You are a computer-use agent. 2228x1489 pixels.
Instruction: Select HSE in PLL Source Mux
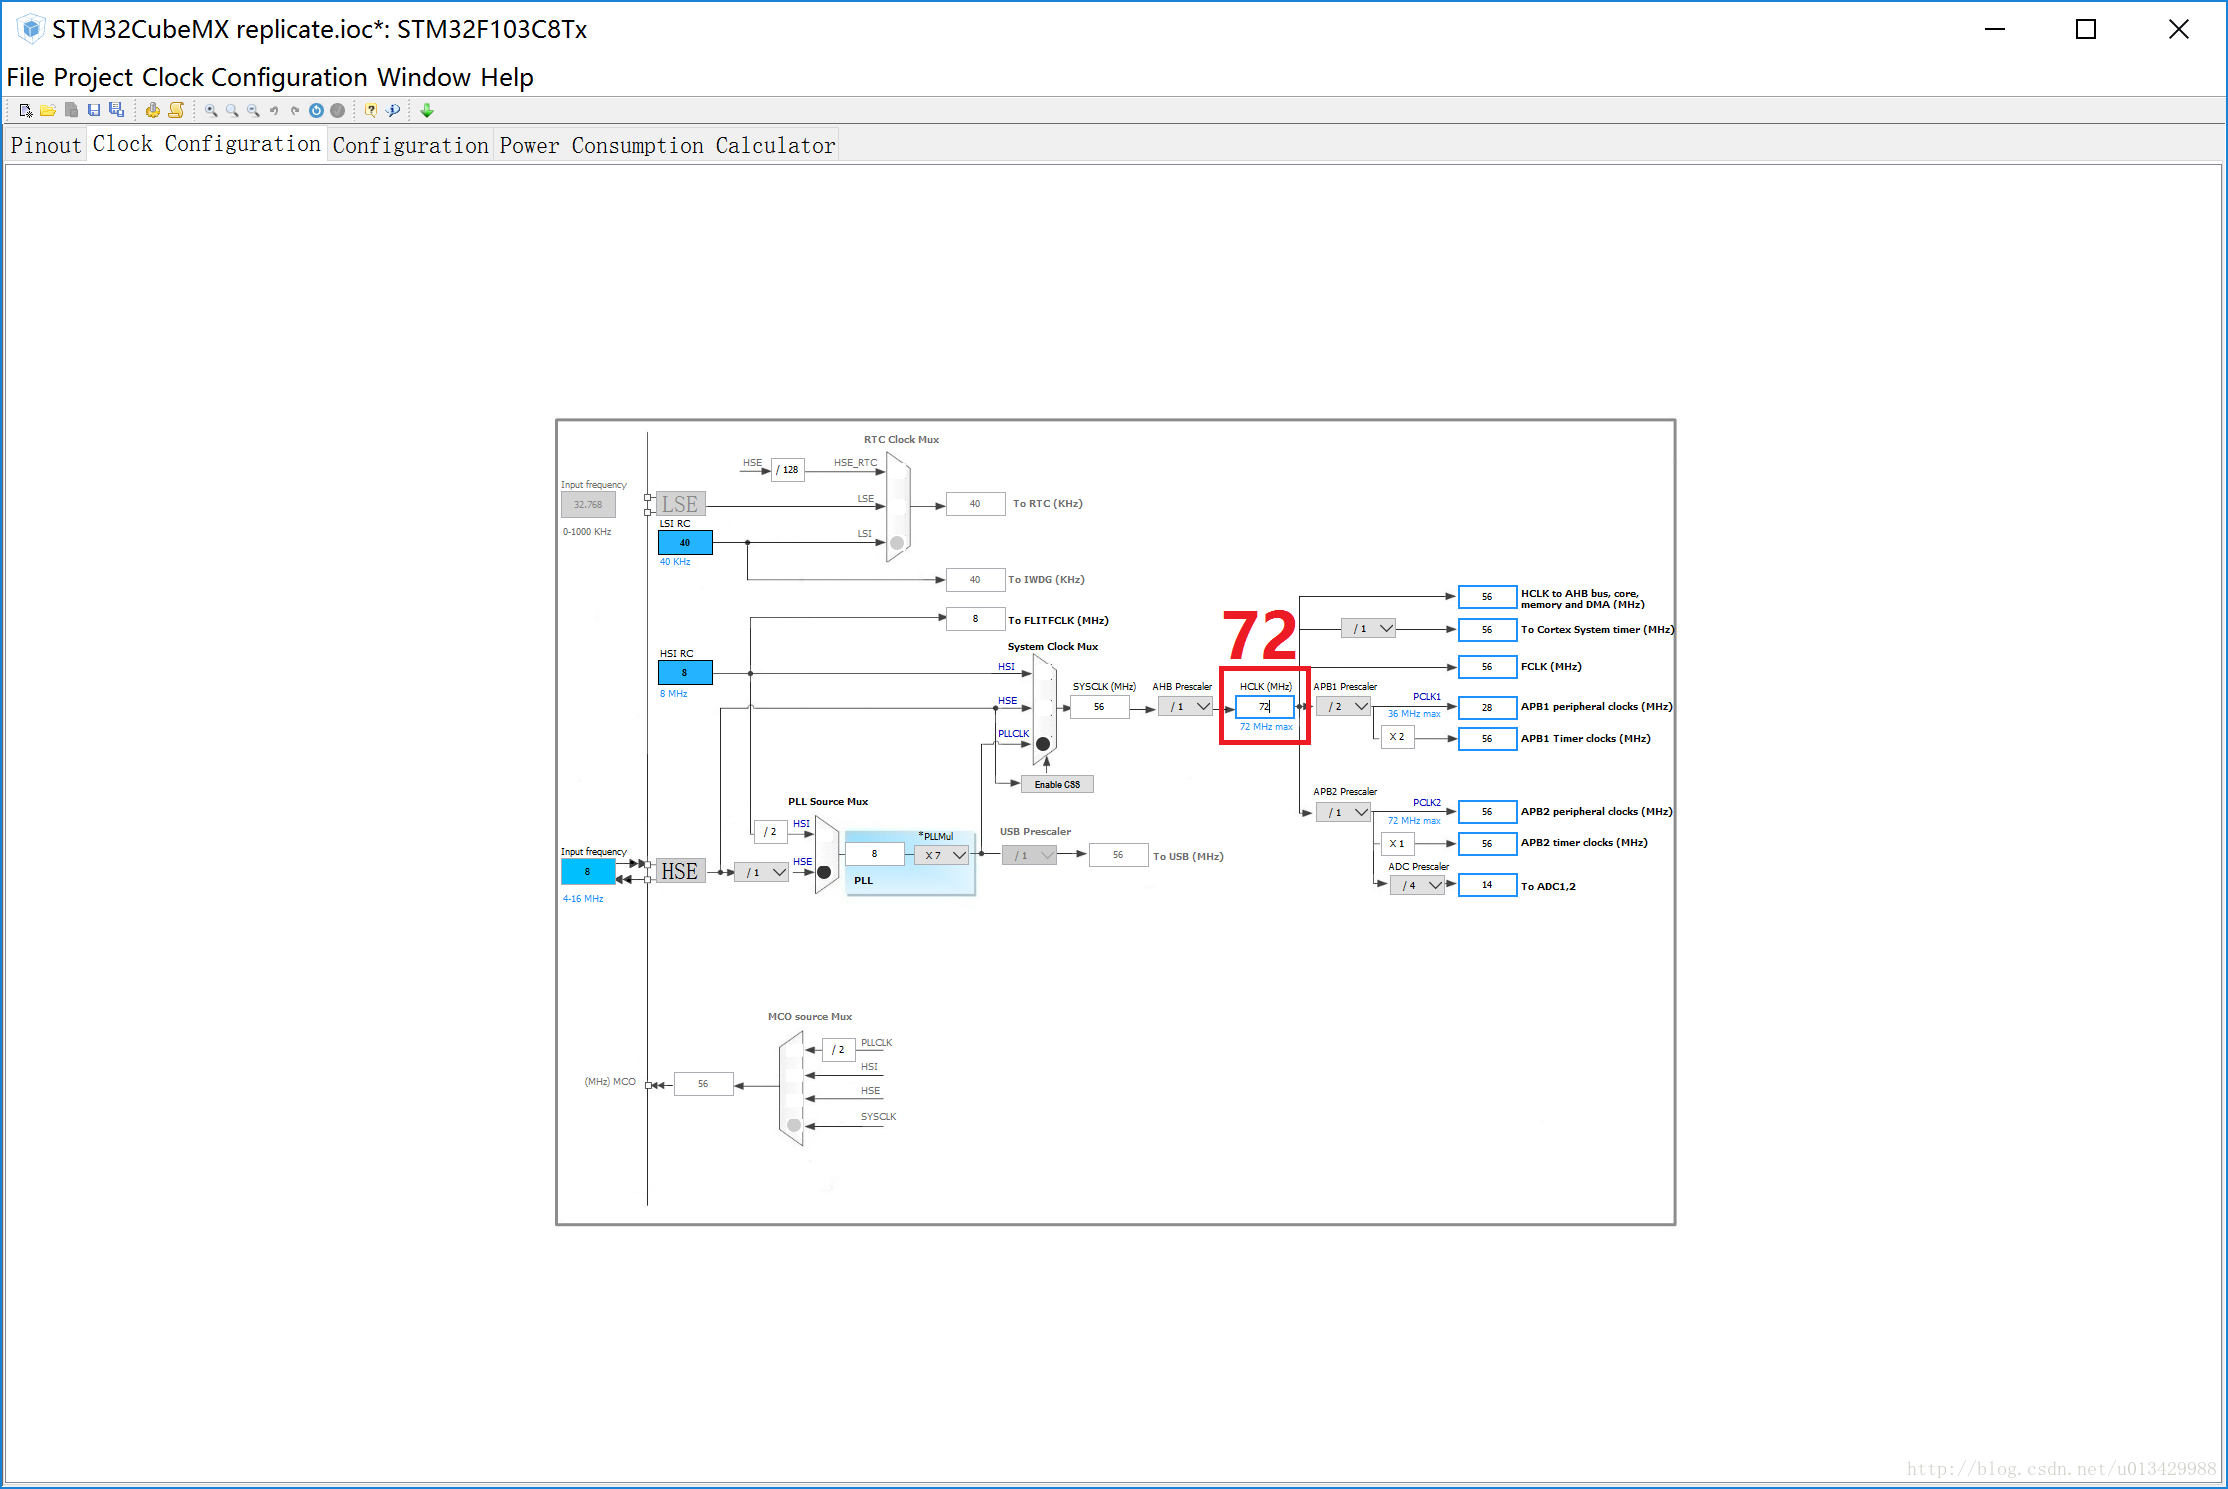[x=824, y=872]
